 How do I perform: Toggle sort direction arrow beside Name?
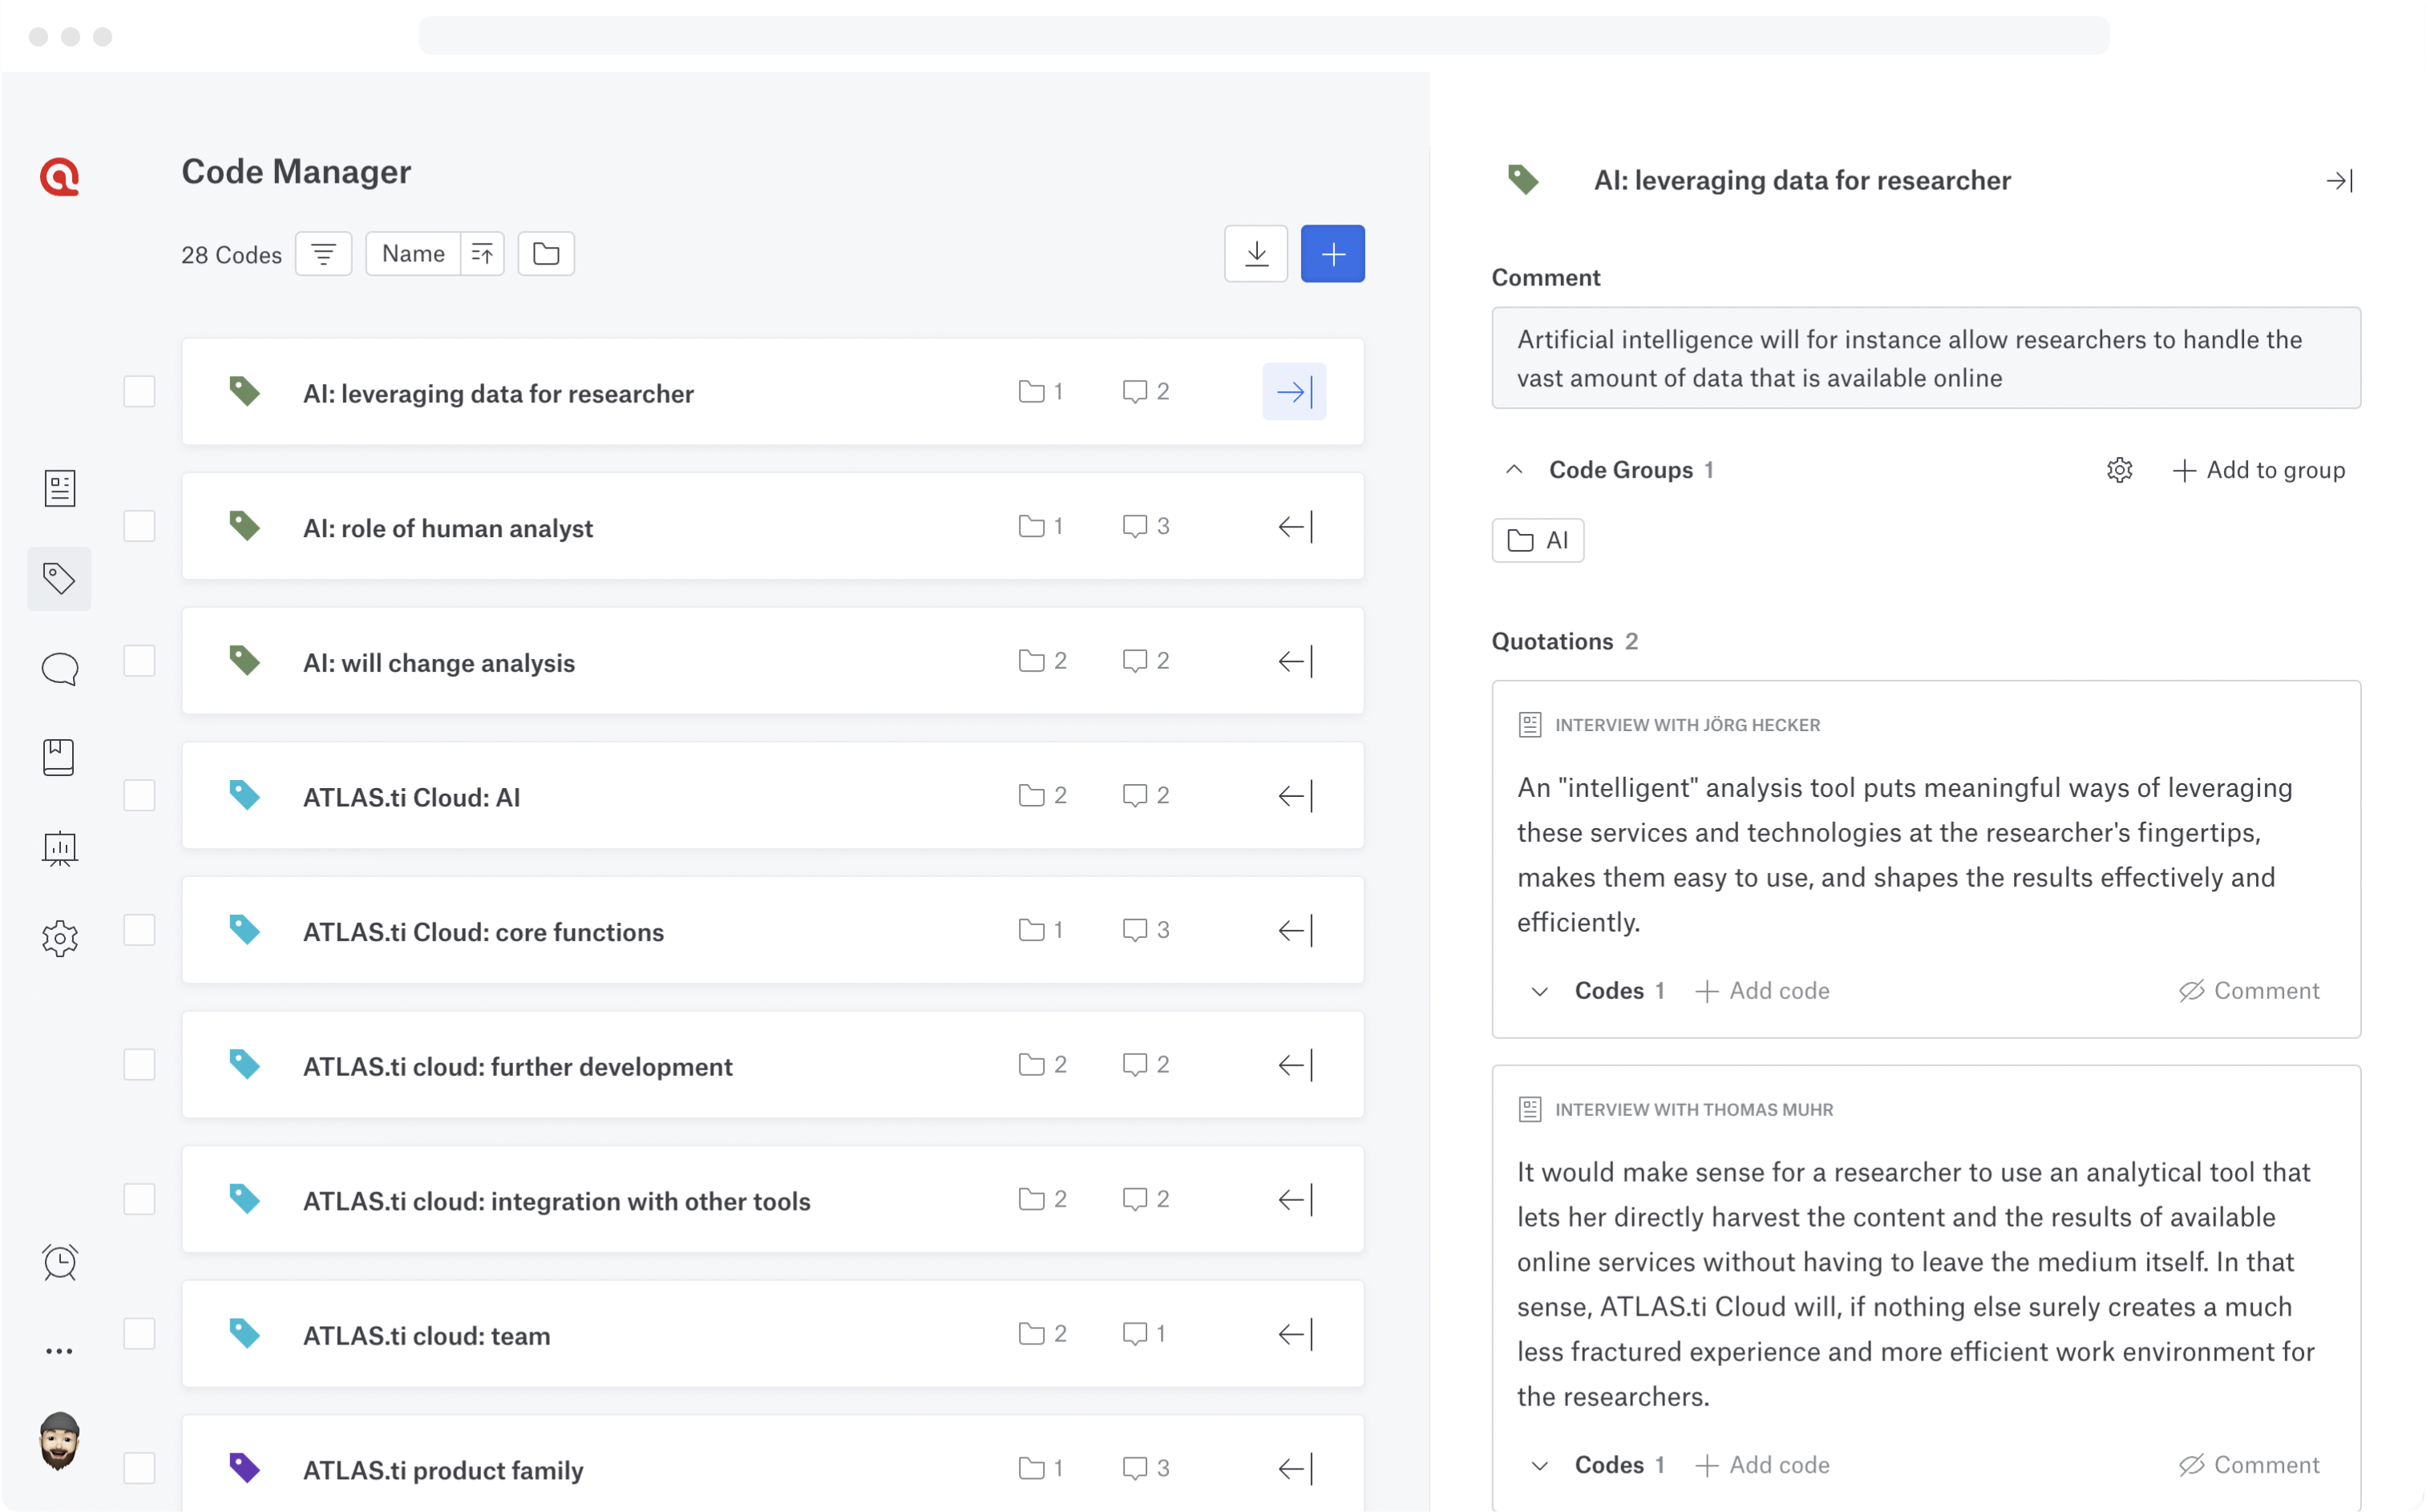coord(483,254)
